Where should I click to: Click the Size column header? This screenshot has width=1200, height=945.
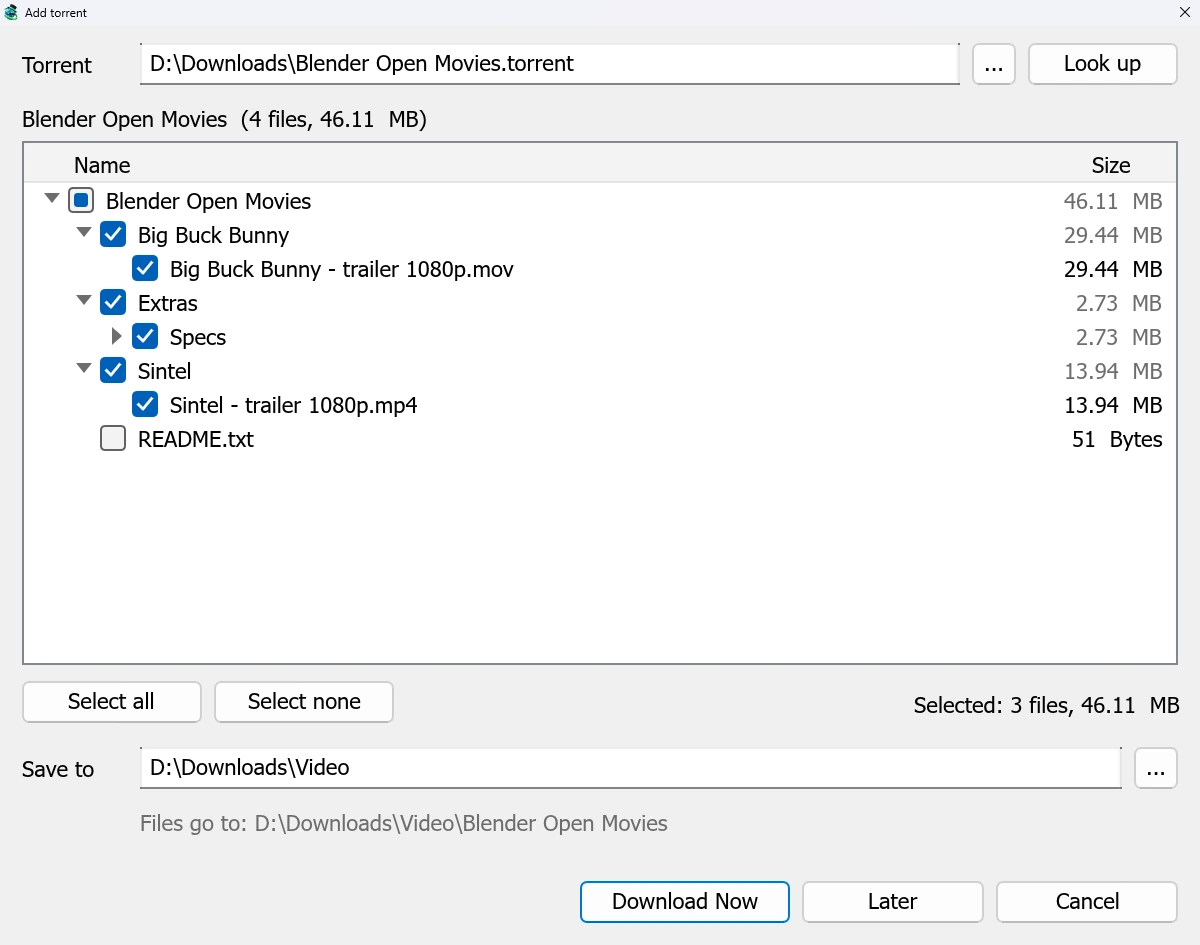pos(1111,165)
